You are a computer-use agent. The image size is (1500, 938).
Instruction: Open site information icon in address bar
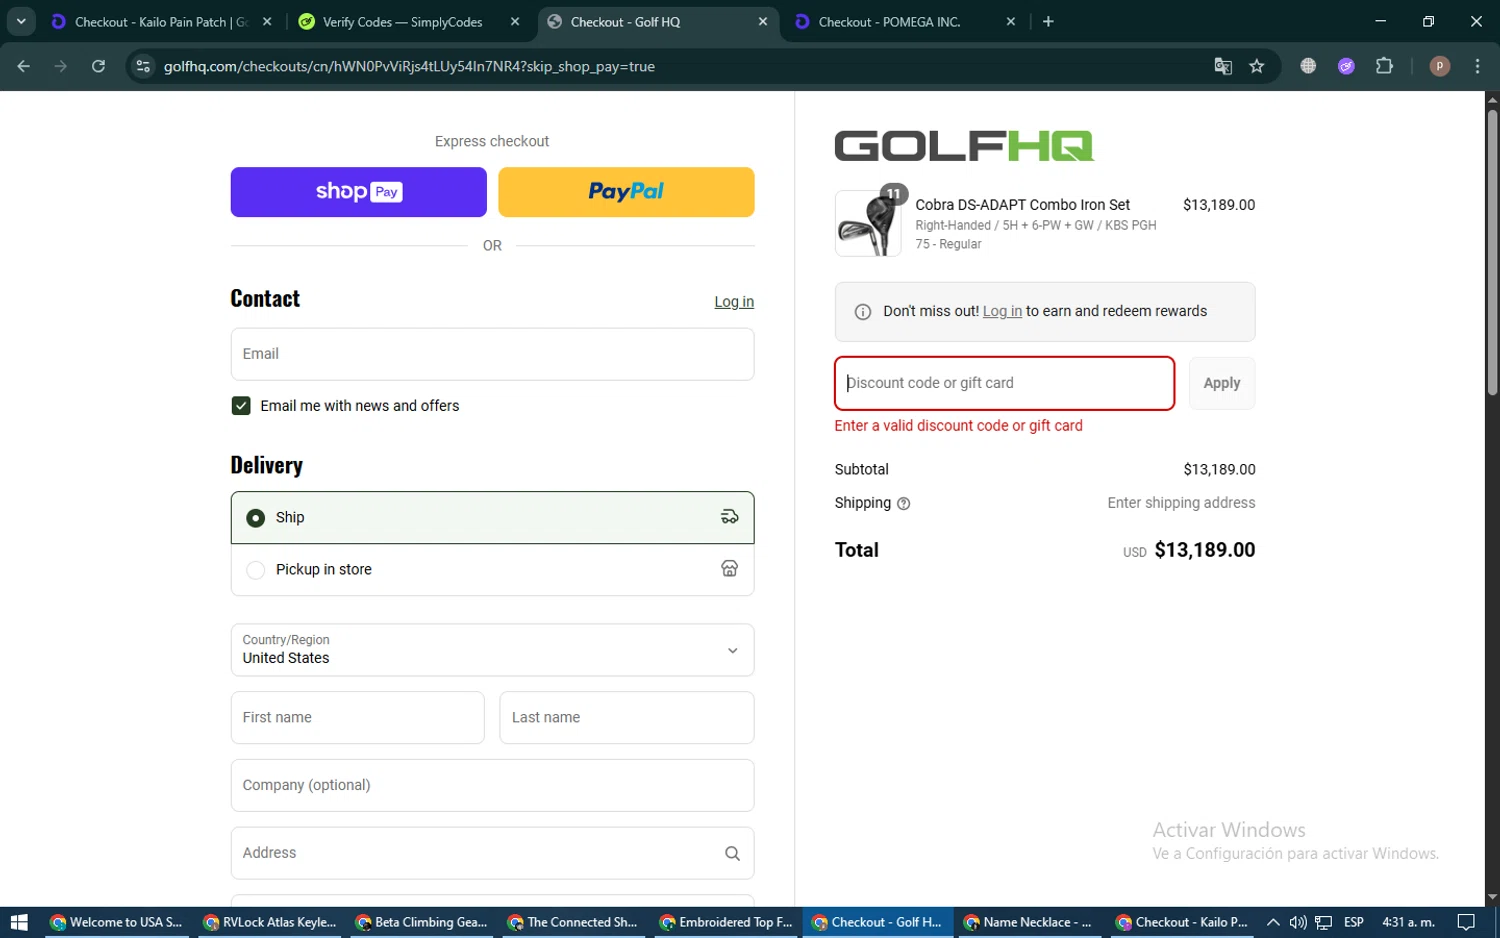pyautogui.click(x=143, y=66)
